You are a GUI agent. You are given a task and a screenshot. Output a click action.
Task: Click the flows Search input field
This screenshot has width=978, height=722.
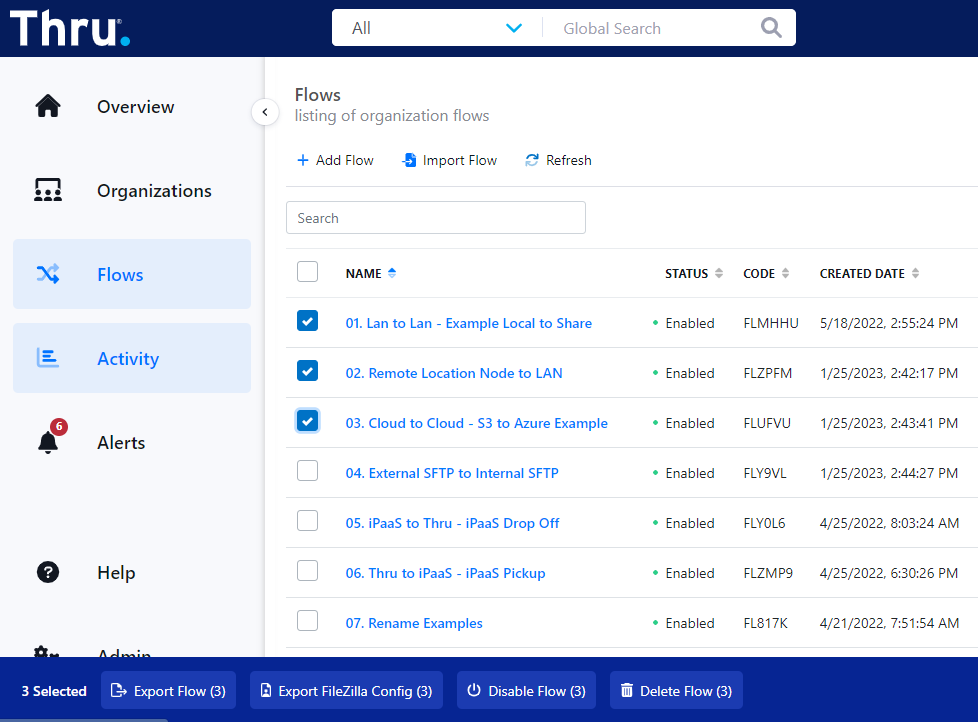(435, 218)
